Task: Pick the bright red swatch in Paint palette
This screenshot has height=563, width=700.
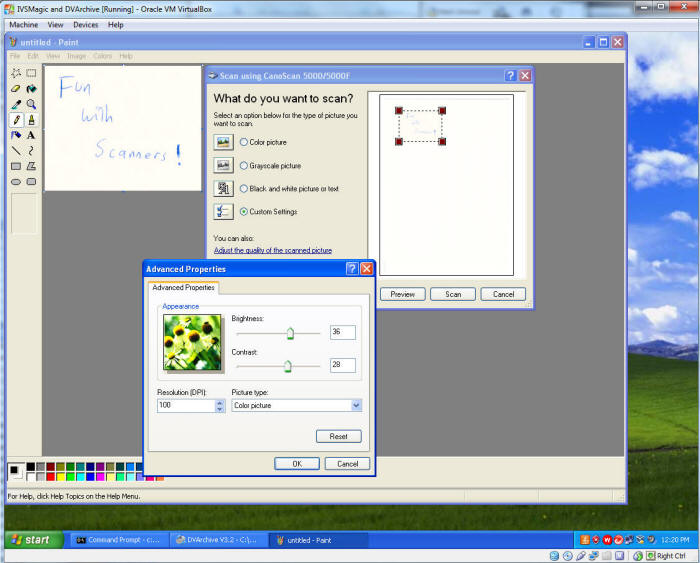Action: click(x=50, y=477)
